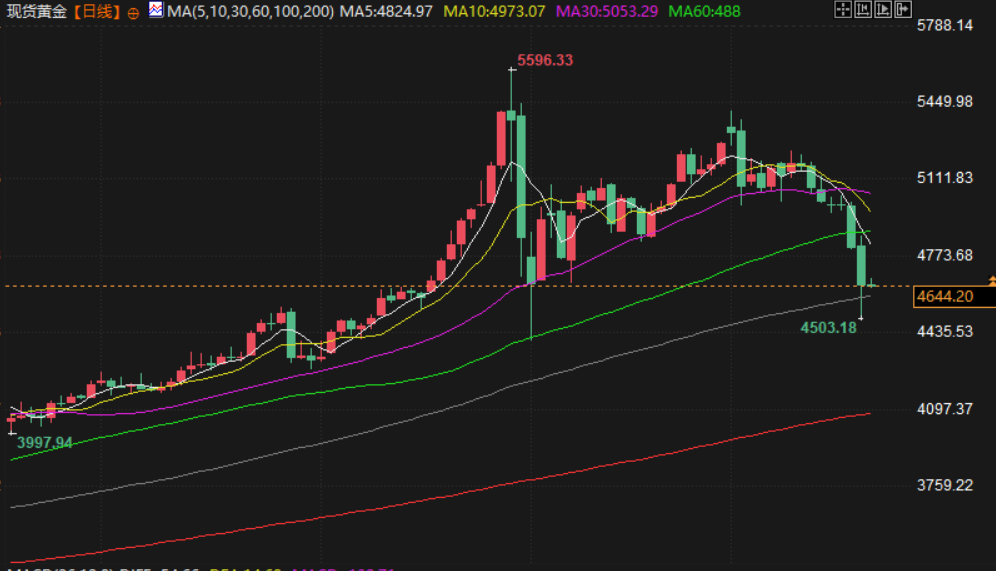Click the 4503.18 low price label

[828, 328]
